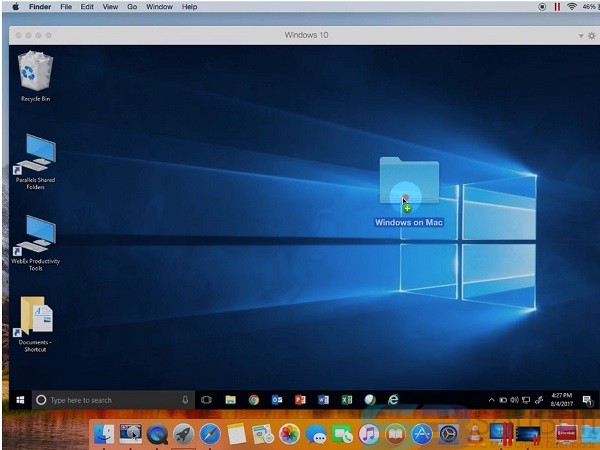The image size is (600, 450).
Task: Click the Wi-Fi icon in Mac menu bar
Action: 572,7
